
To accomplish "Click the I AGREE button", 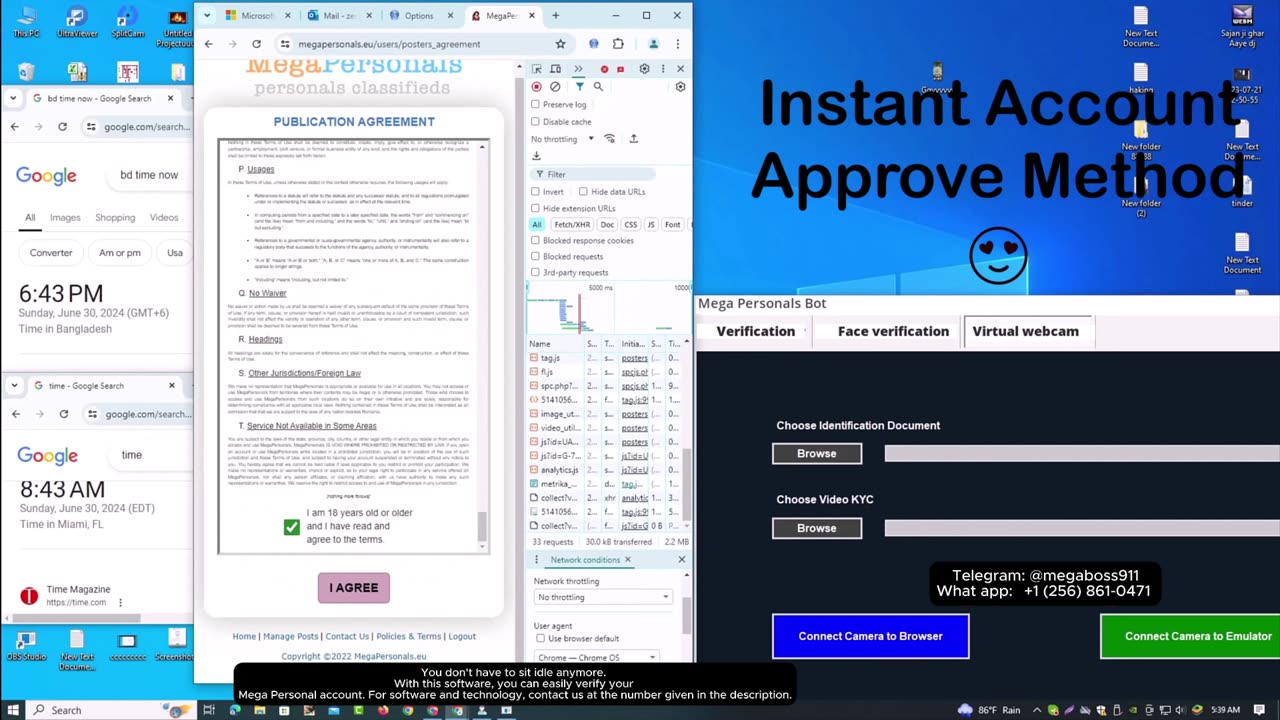I will click(x=354, y=588).
